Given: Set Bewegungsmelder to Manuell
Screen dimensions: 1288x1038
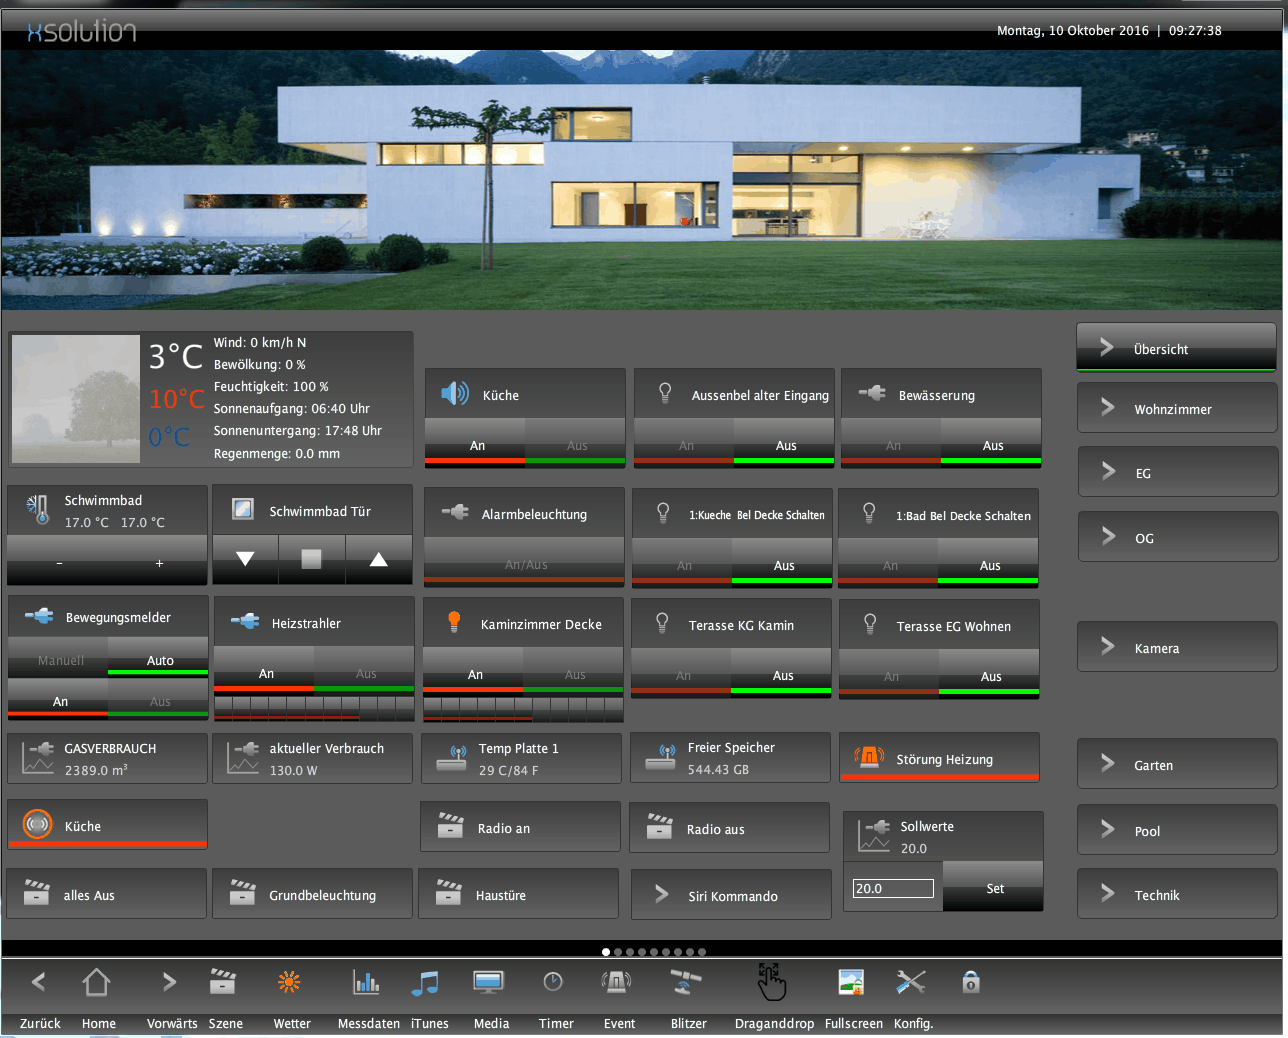Looking at the screenshot, I should (60, 661).
